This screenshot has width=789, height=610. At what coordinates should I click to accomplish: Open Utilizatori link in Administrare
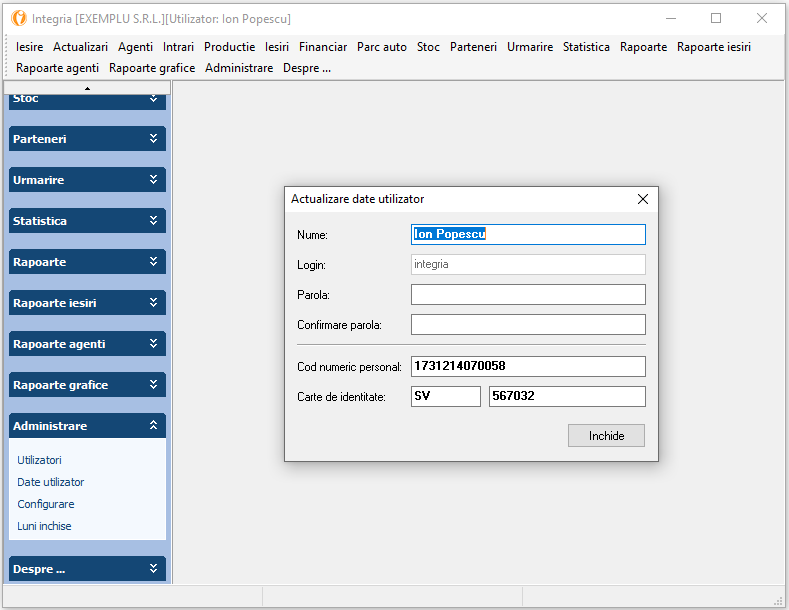click(39, 460)
